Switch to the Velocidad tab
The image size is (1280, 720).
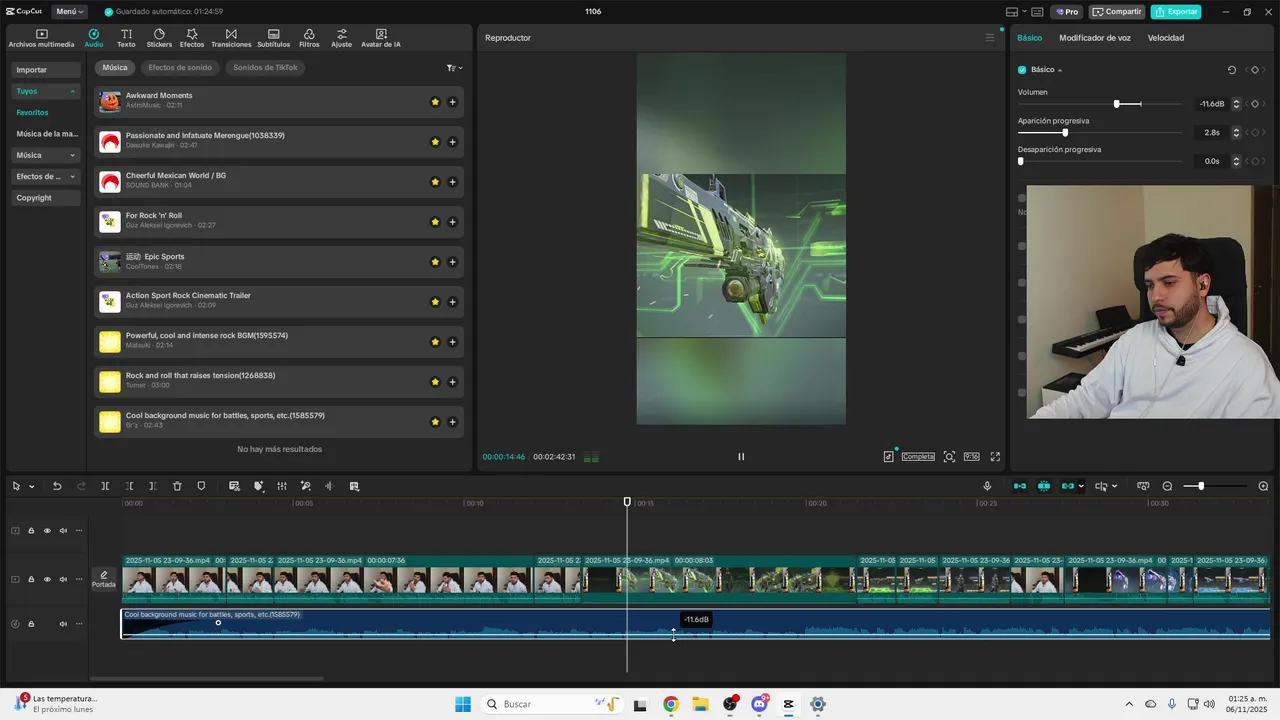tap(1166, 38)
